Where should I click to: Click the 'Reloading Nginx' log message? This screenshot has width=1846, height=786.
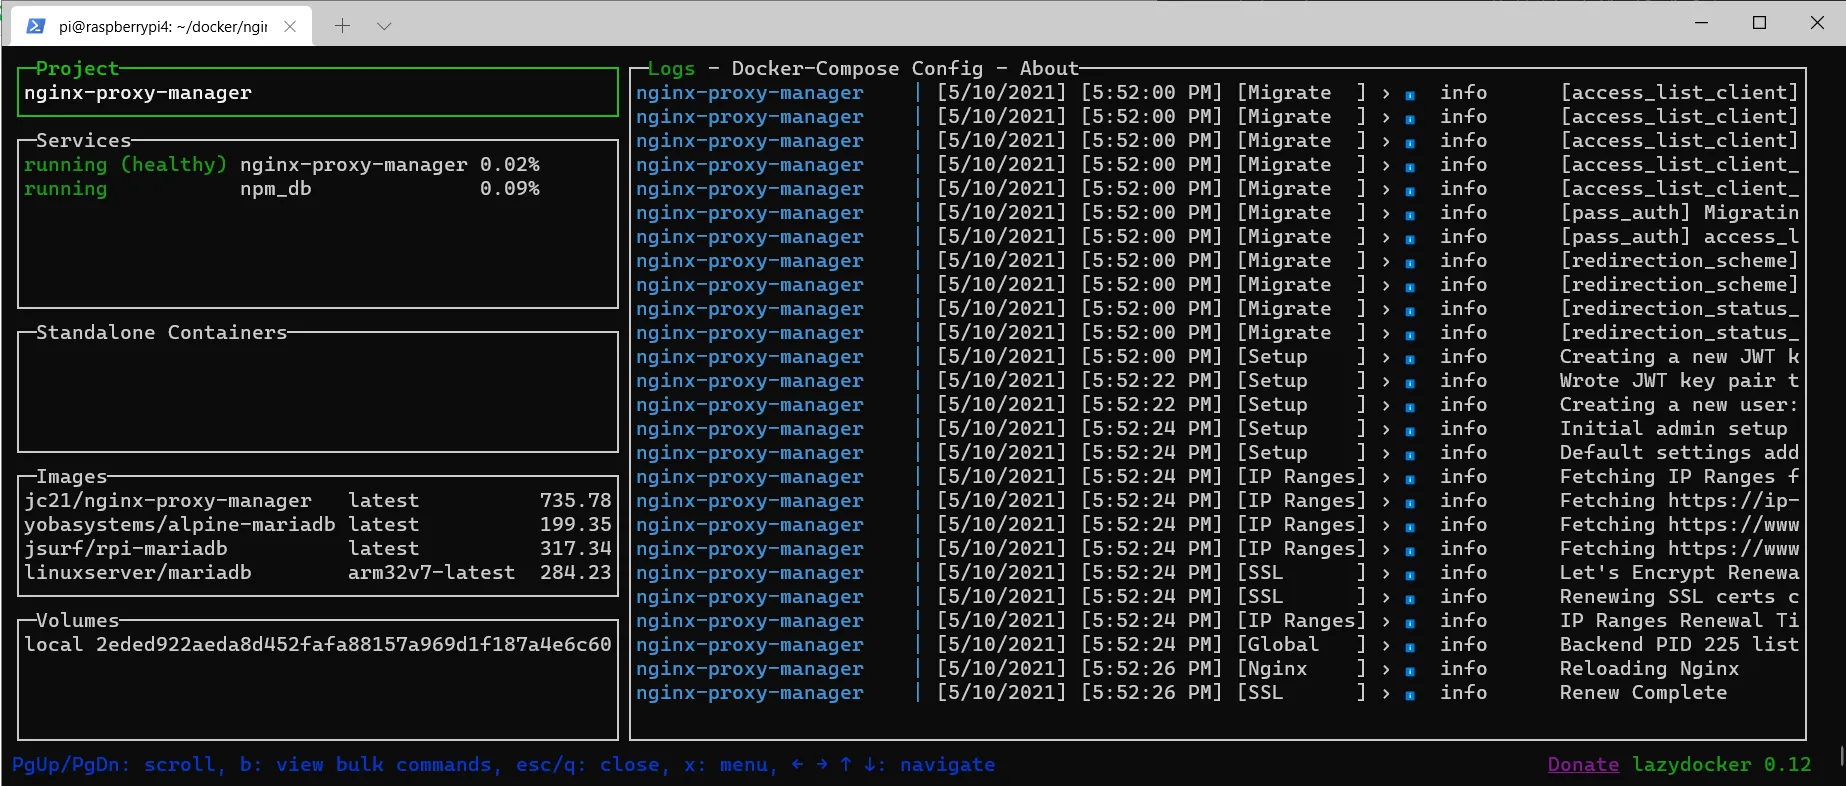[1649, 669]
